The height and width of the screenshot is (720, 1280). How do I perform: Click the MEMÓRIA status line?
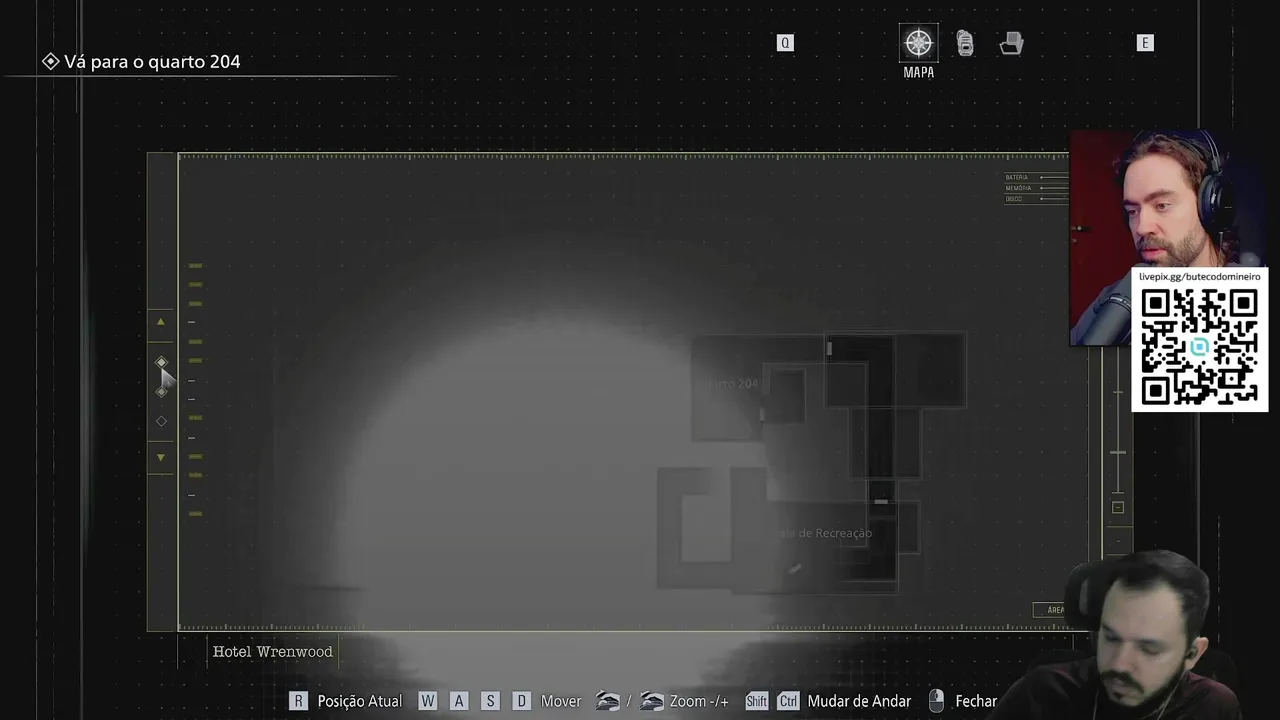click(1036, 188)
